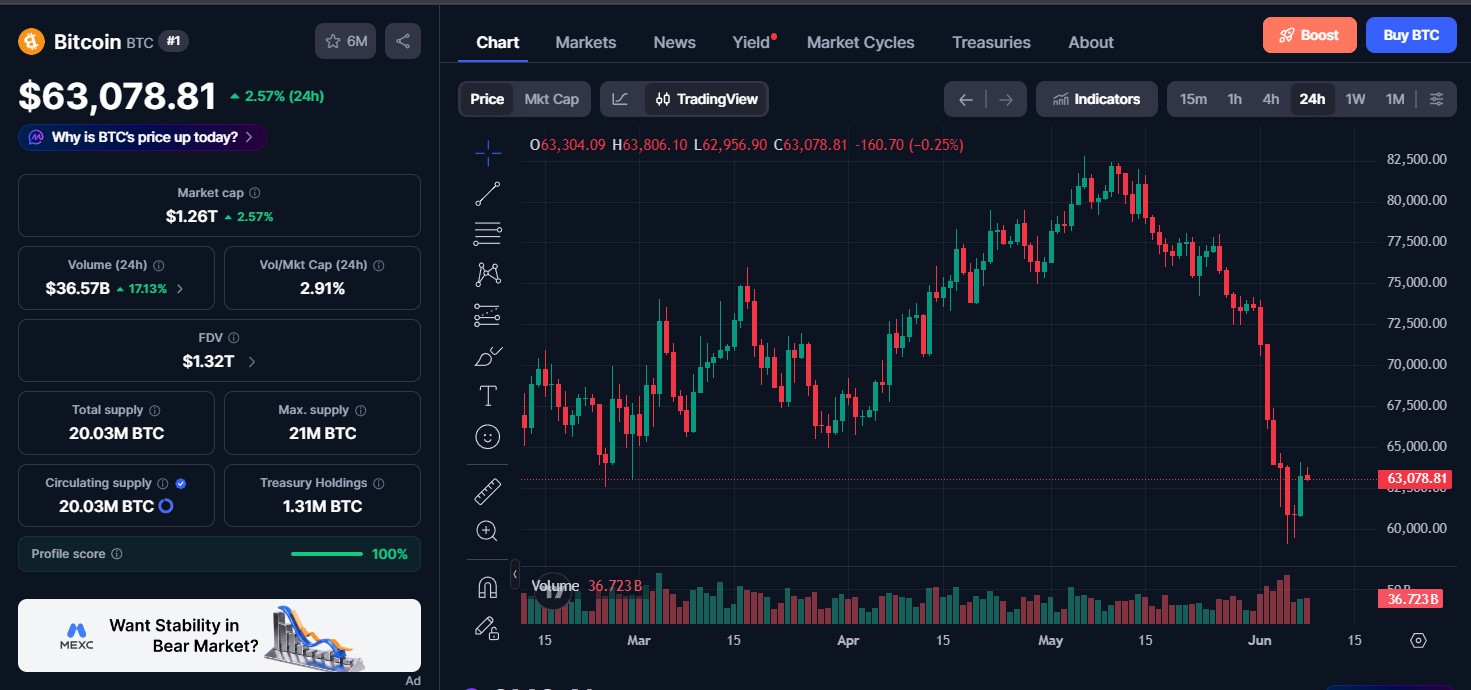Collapse the drawing toolbar side arrow
This screenshot has width=1471, height=690.
pos(515,575)
